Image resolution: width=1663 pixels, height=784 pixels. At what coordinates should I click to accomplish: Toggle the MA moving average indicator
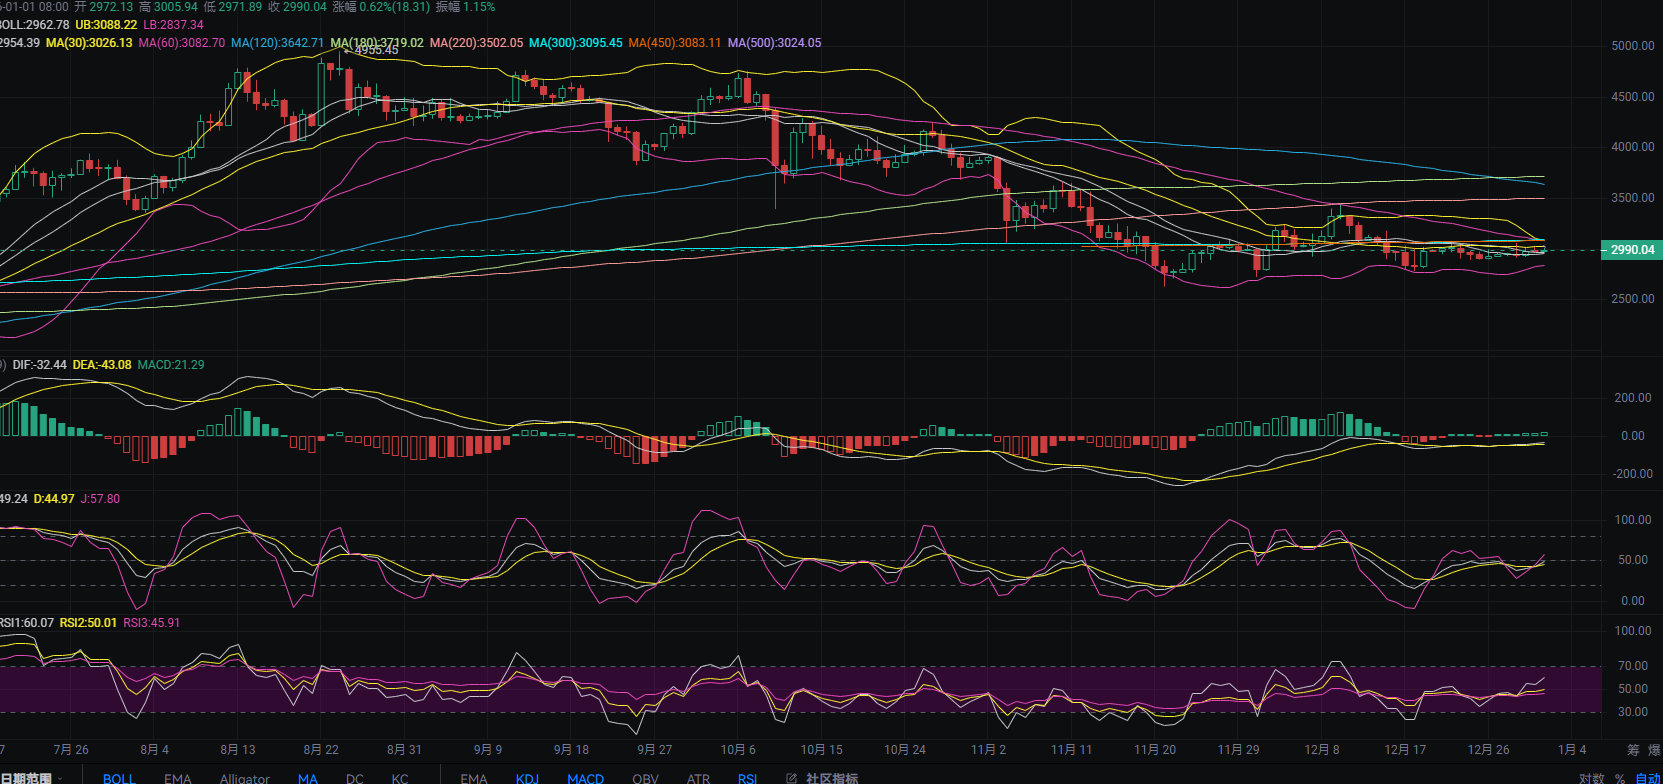(307, 778)
